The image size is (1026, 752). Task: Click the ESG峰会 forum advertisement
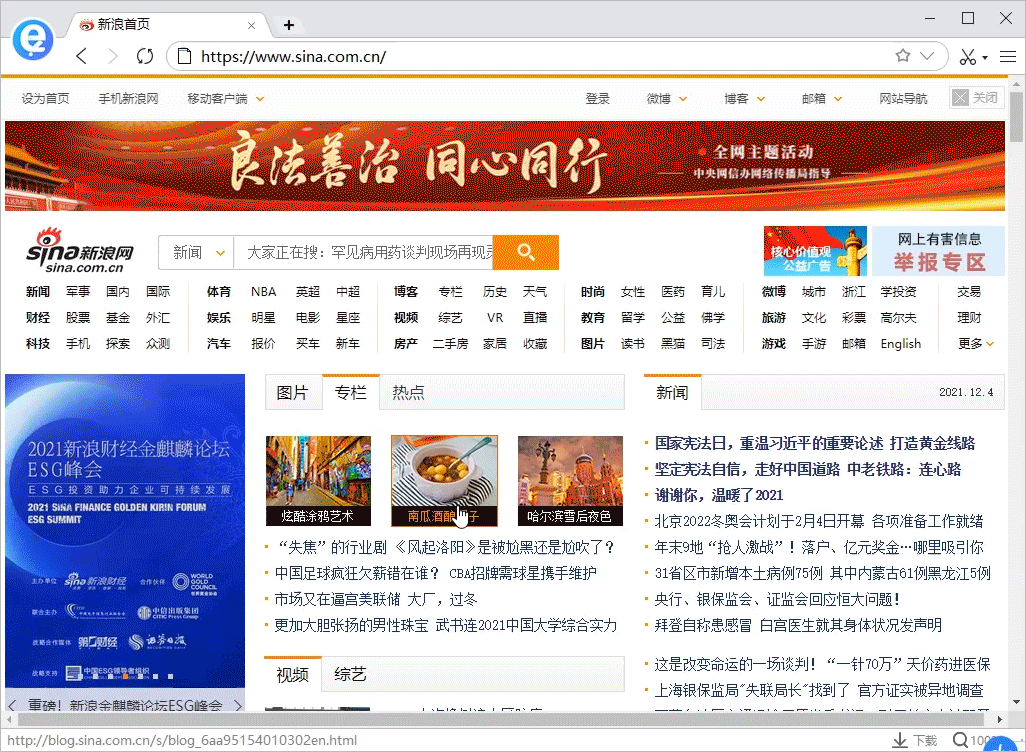tap(125, 531)
